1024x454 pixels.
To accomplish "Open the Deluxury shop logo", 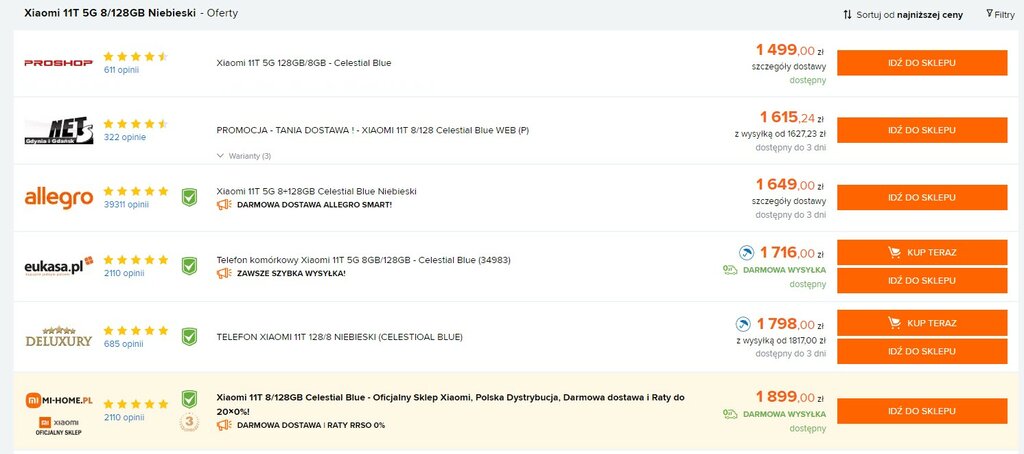I will (59, 336).
